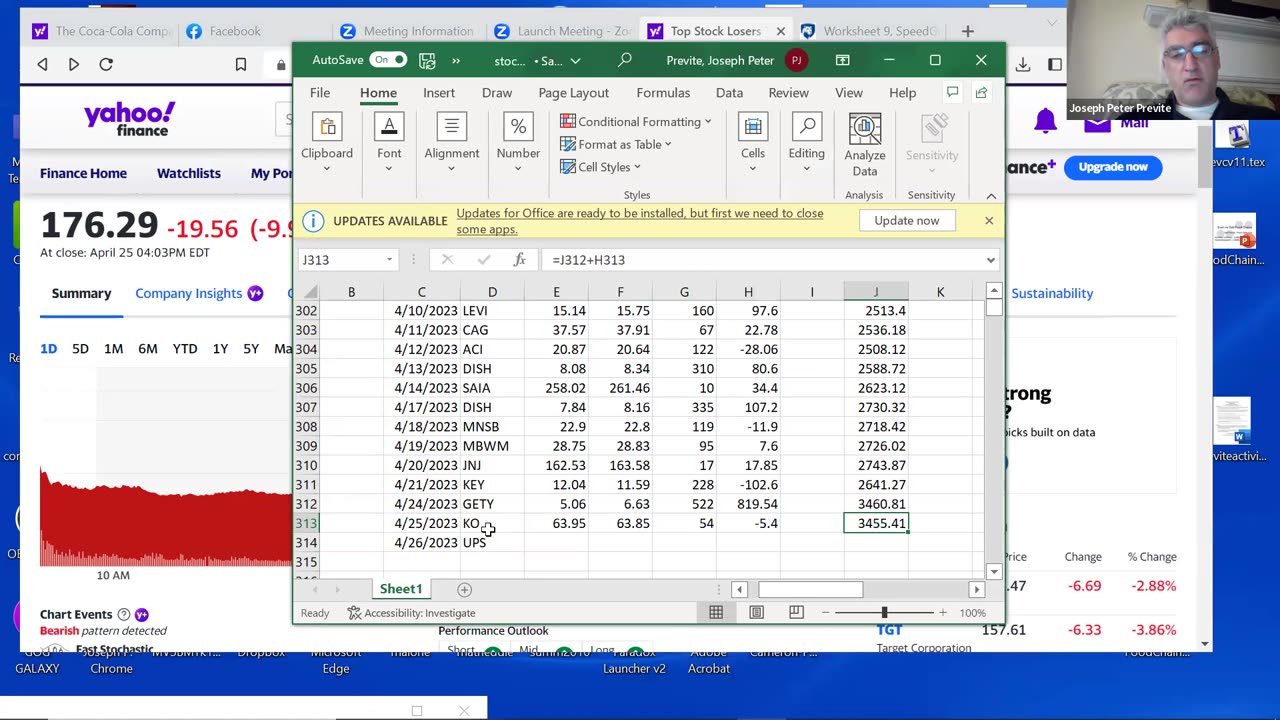The width and height of the screenshot is (1280, 720).
Task: Open the Excel search magnifier icon
Action: (x=625, y=60)
